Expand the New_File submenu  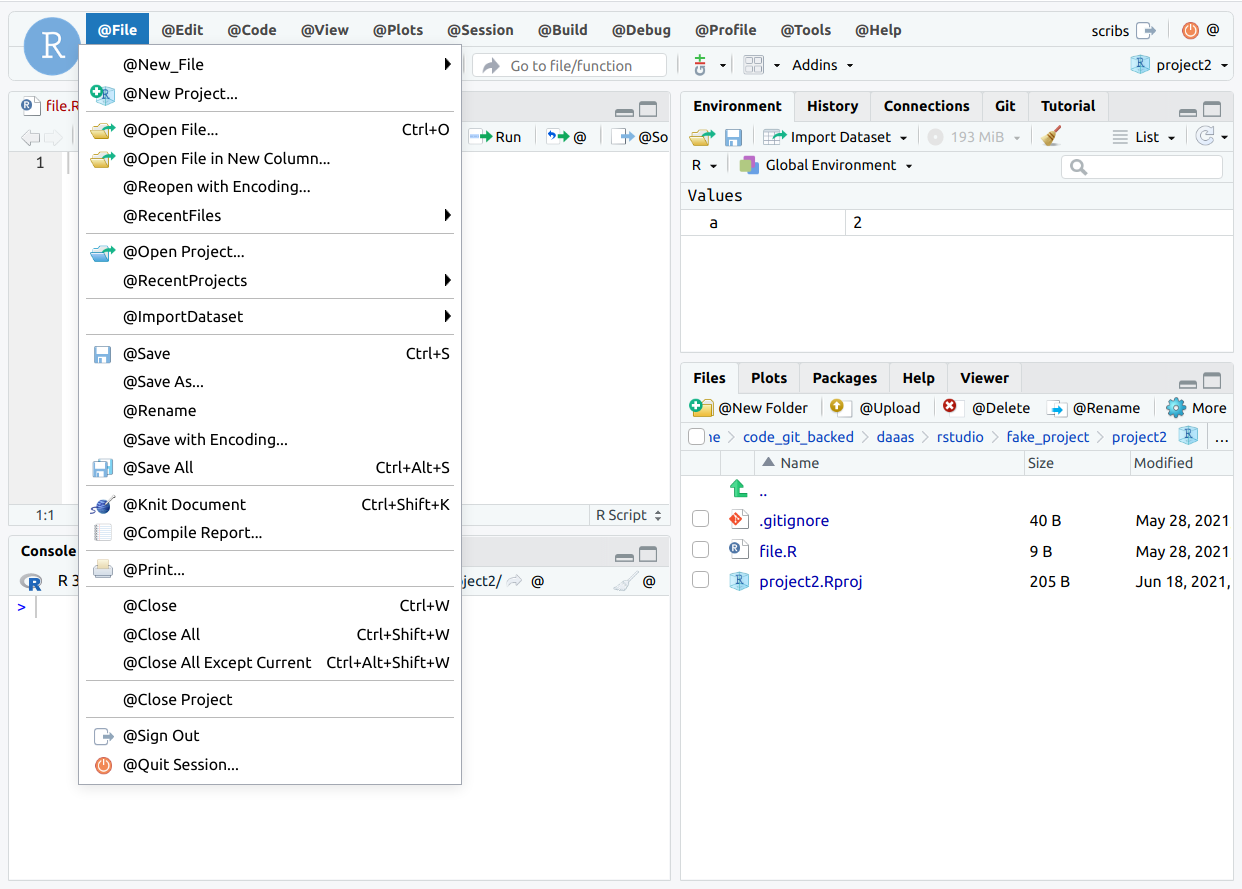[x=448, y=65]
